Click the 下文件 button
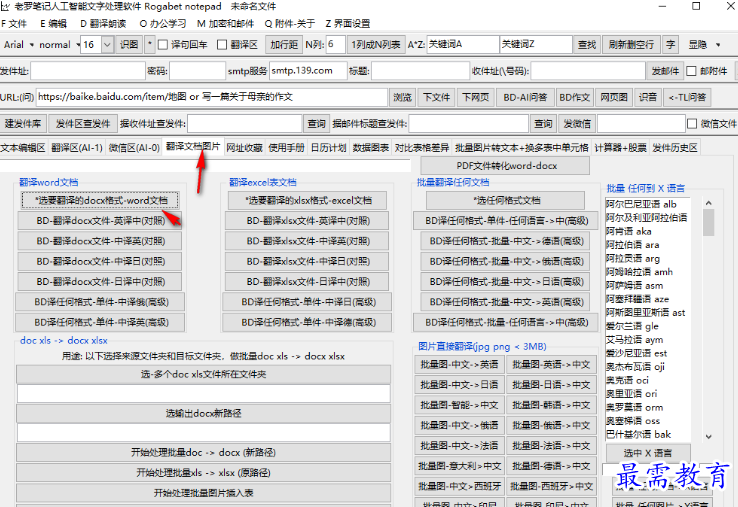The image size is (738, 507). click(x=436, y=97)
